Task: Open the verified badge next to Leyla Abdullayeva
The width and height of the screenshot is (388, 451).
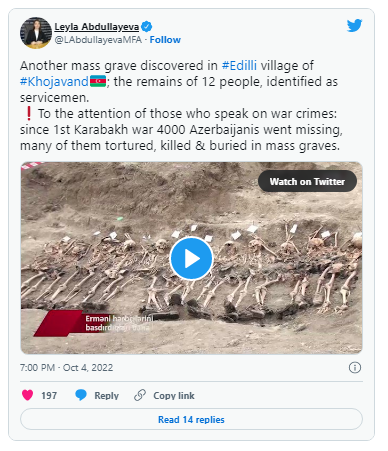Action: pos(147,26)
